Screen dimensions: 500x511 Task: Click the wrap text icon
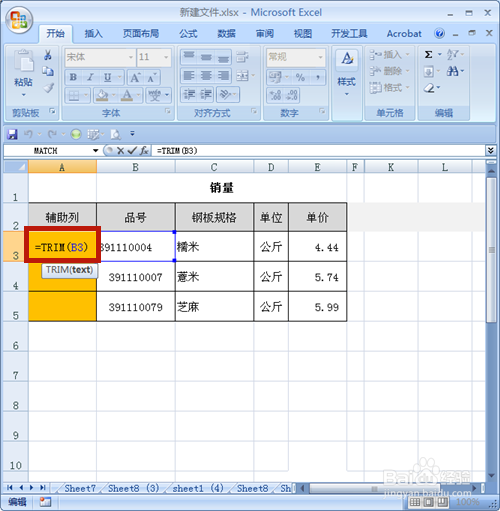coord(242,57)
